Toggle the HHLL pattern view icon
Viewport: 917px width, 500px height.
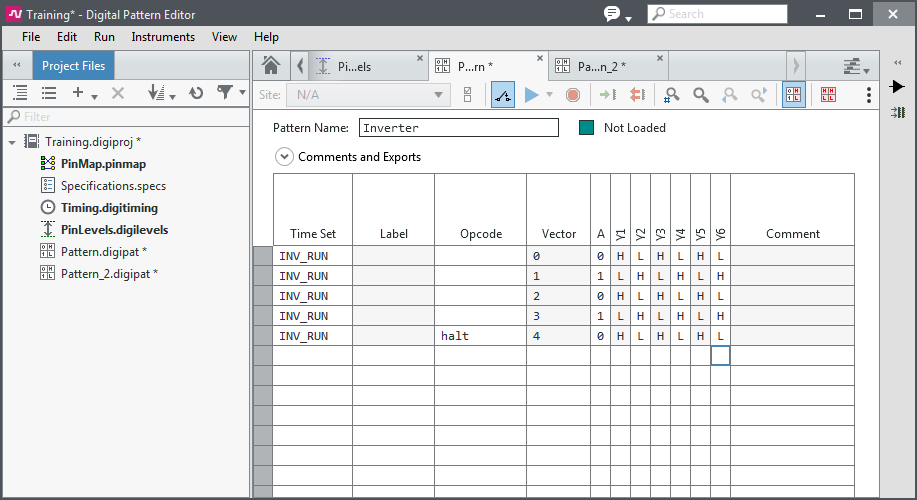point(828,95)
